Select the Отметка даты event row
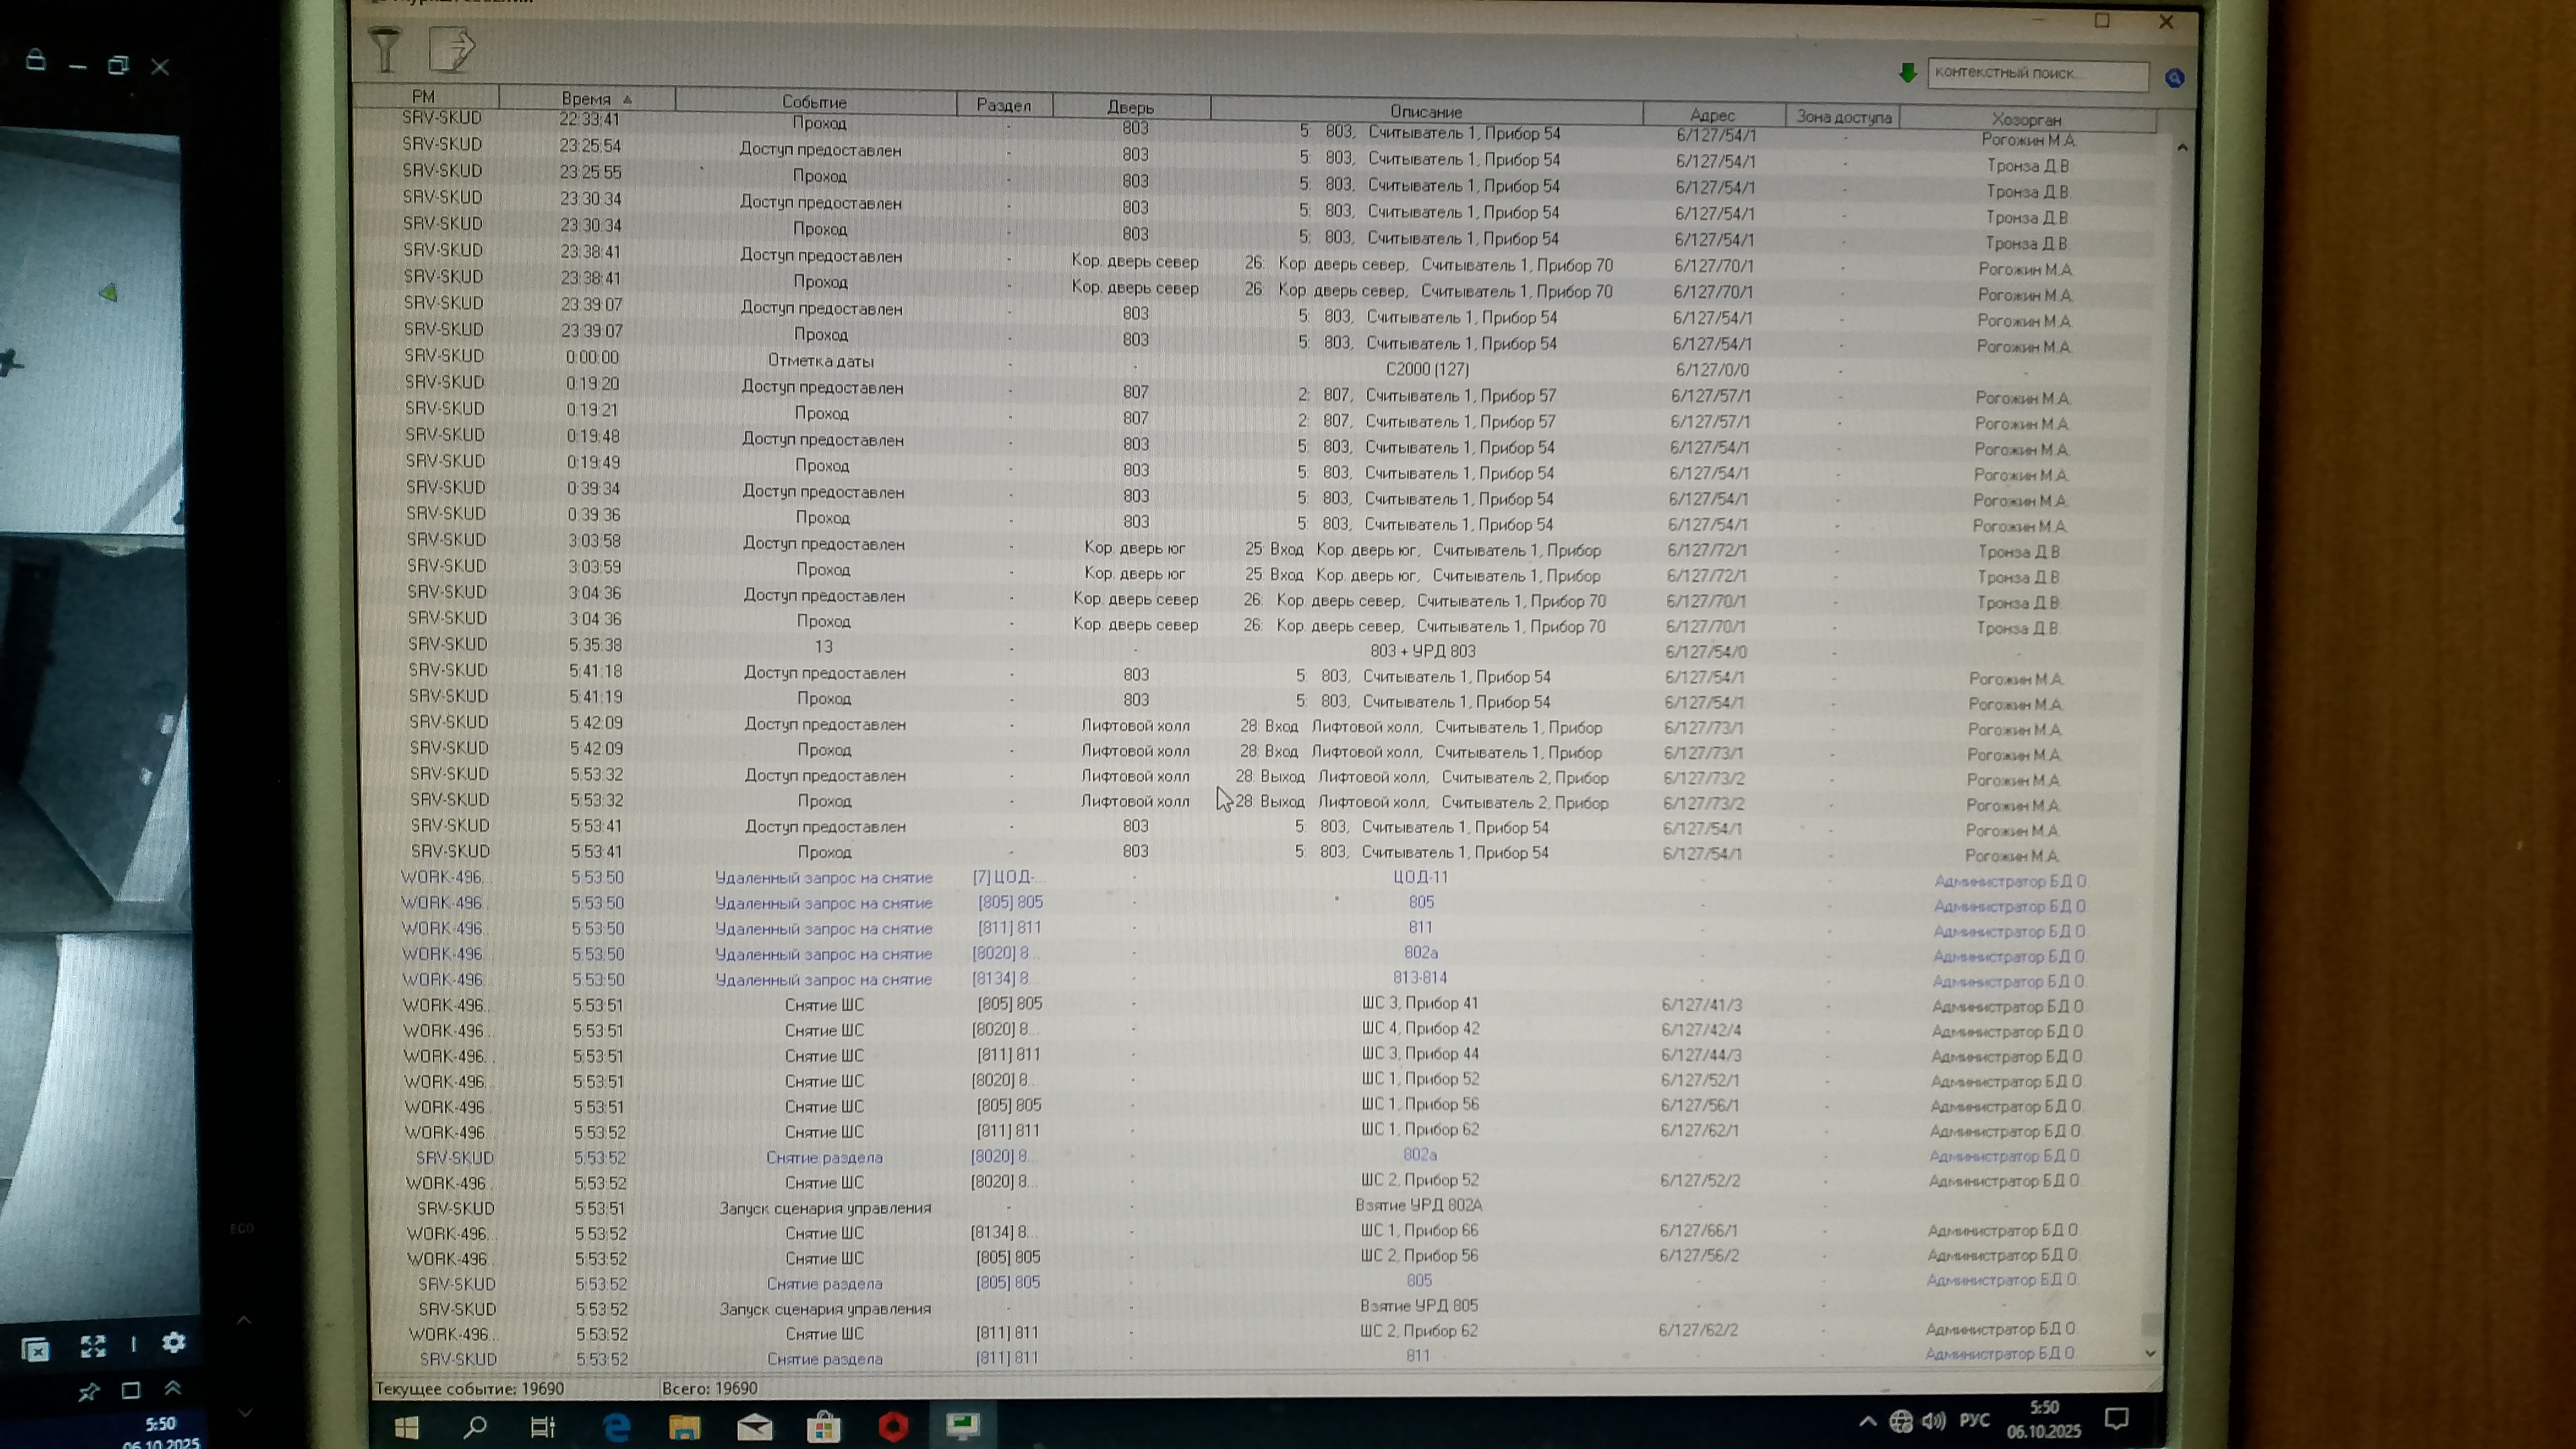The width and height of the screenshot is (2576, 1449). tap(820, 360)
